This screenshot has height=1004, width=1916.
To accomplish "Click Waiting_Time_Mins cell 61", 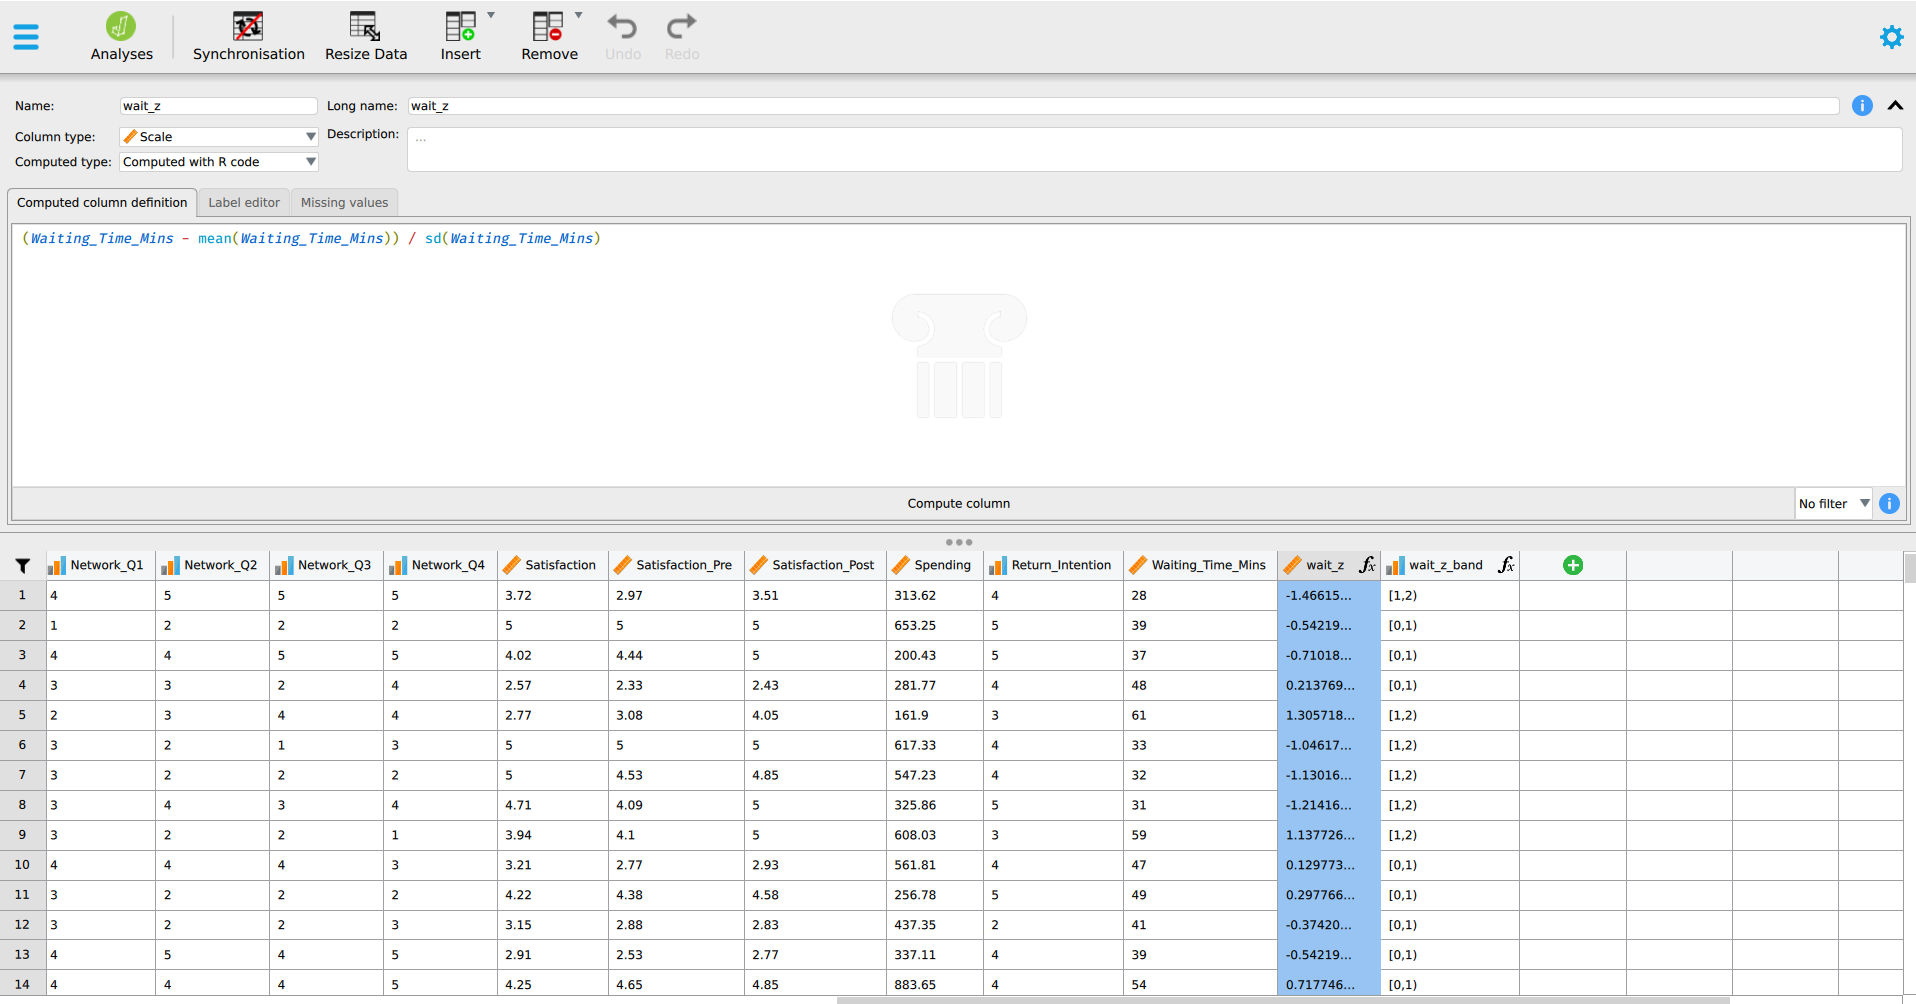I will (1200, 715).
